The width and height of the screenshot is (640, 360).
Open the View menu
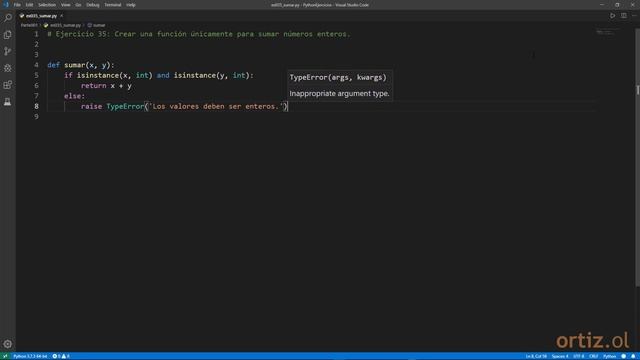click(x=65, y=5)
